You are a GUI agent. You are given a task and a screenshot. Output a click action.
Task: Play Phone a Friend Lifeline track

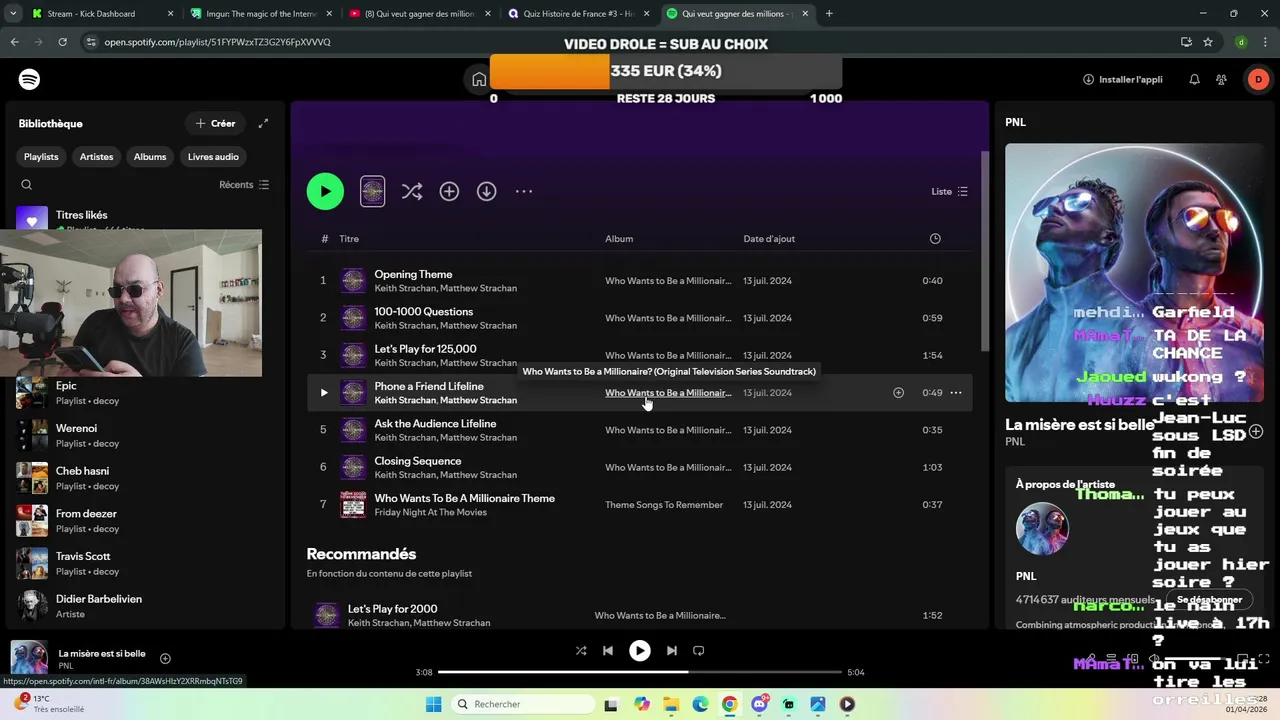click(x=324, y=393)
